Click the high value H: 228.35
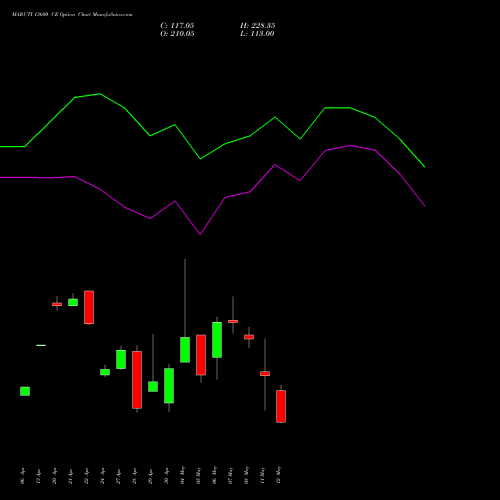The height and width of the screenshot is (500, 500). click(x=258, y=26)
